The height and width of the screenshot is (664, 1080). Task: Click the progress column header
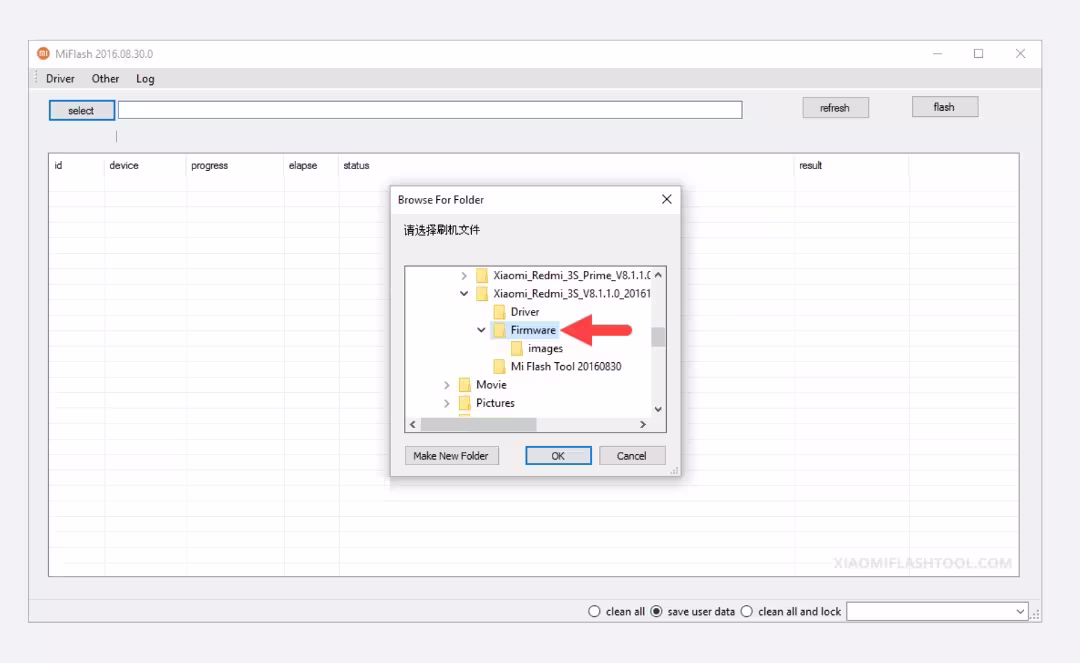tap(209, 165)
